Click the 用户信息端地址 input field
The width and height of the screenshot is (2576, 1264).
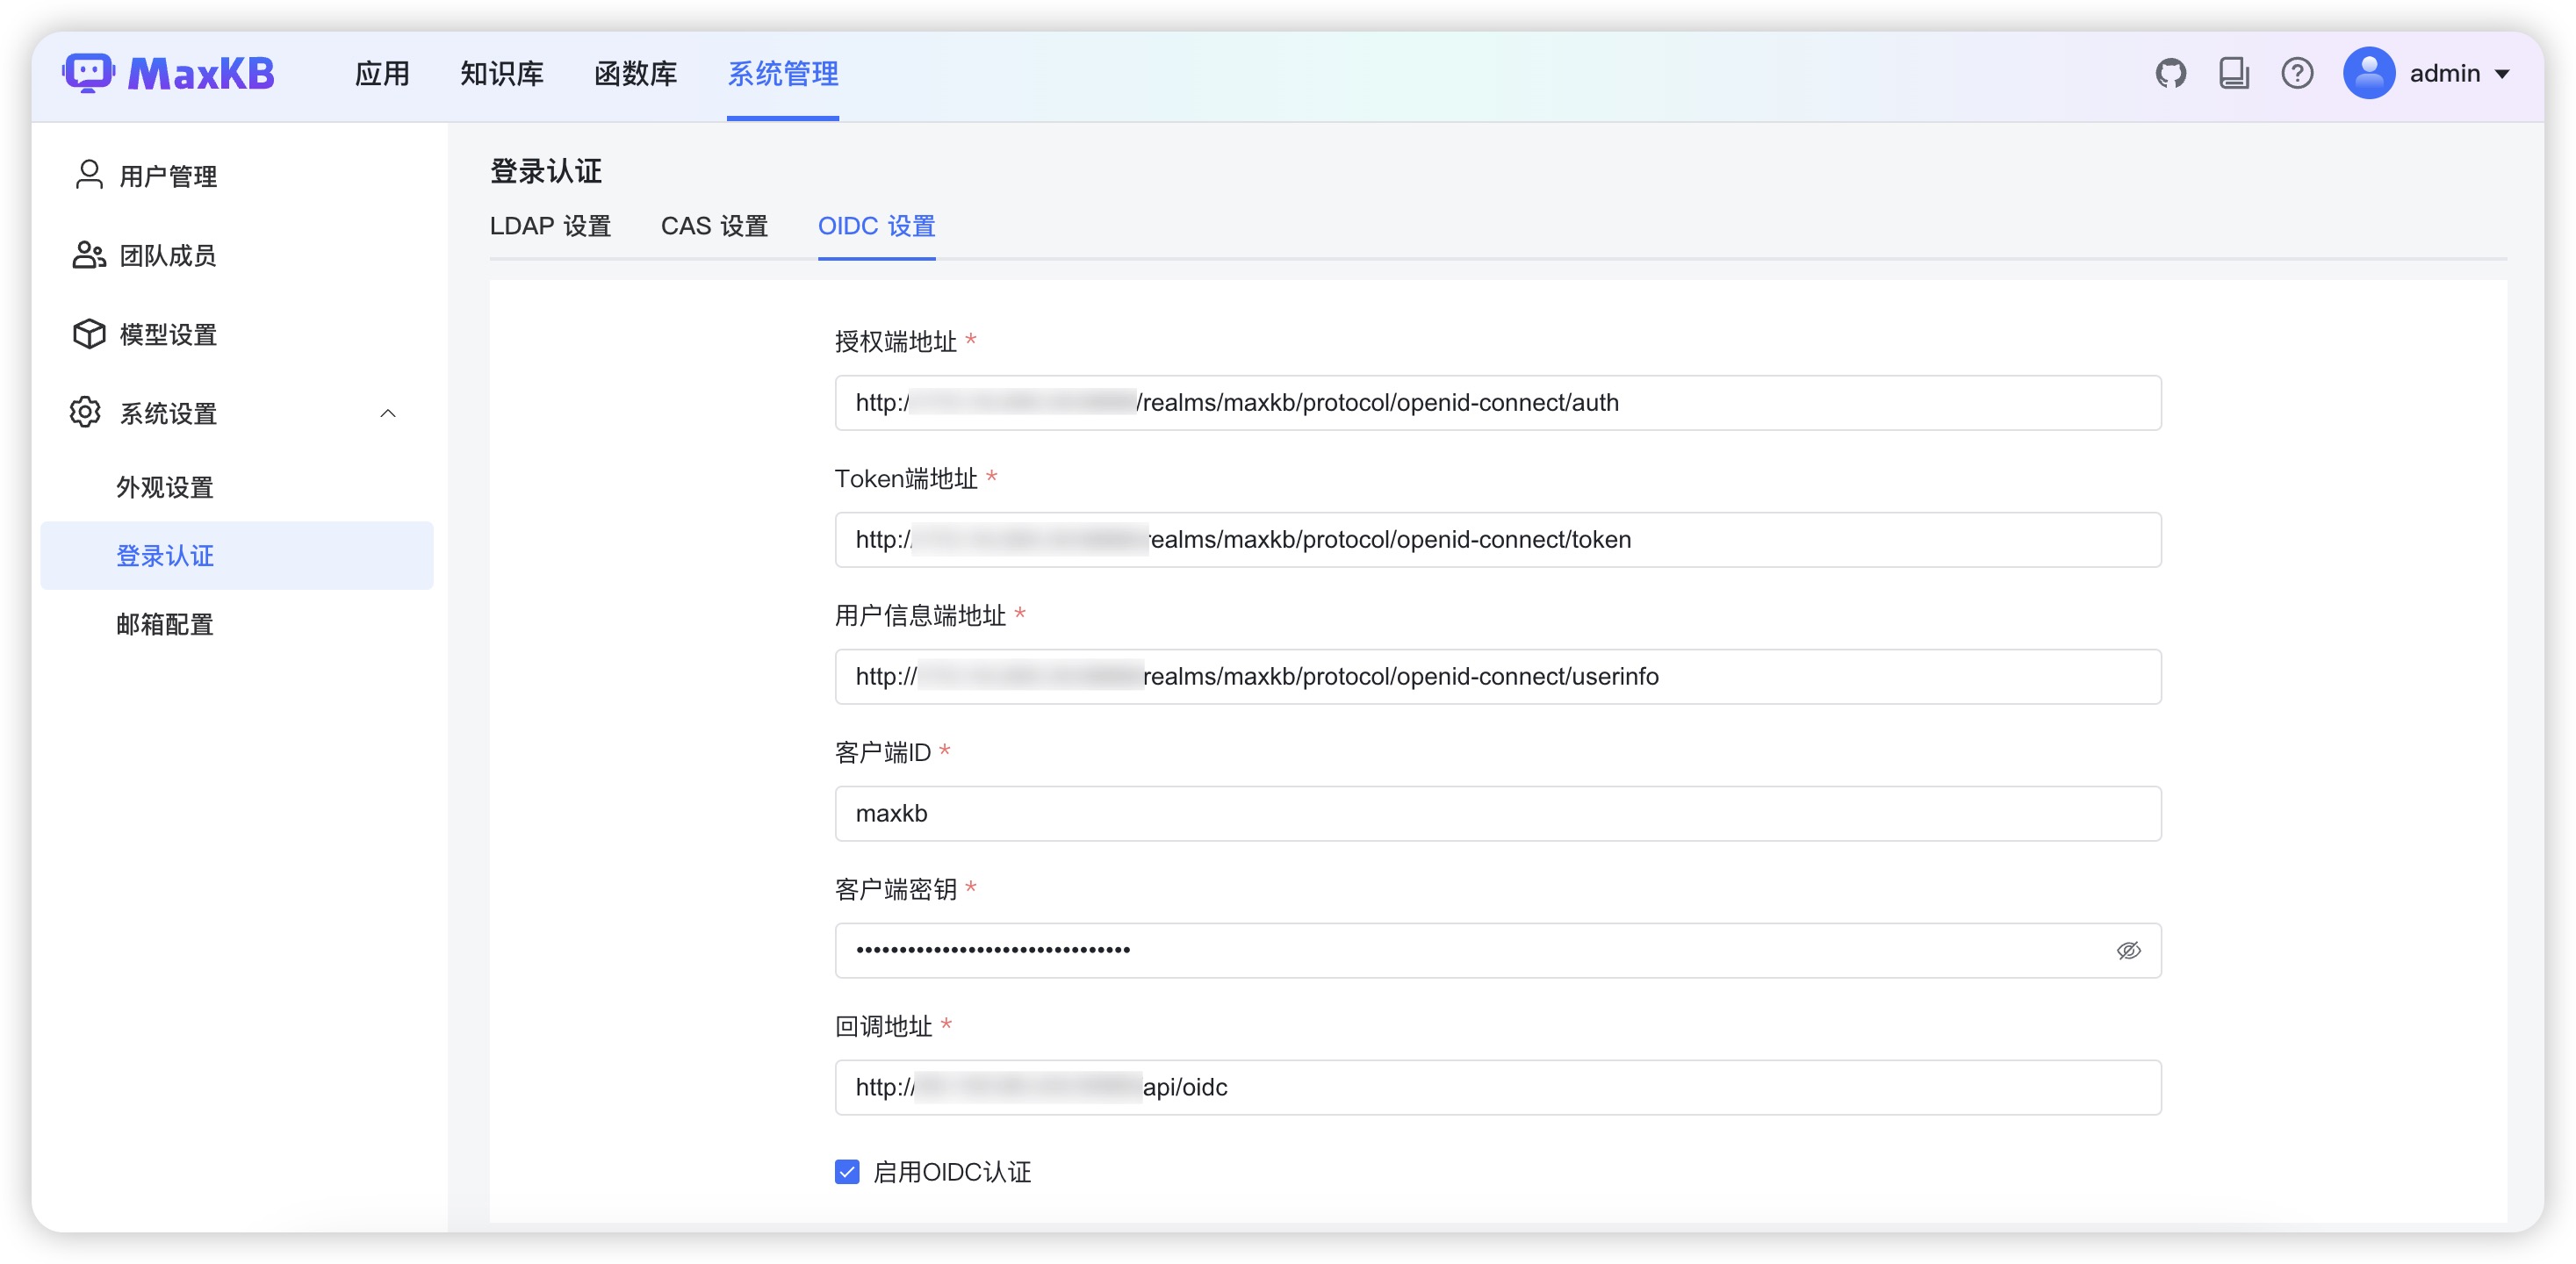[x=1498, y=677]
